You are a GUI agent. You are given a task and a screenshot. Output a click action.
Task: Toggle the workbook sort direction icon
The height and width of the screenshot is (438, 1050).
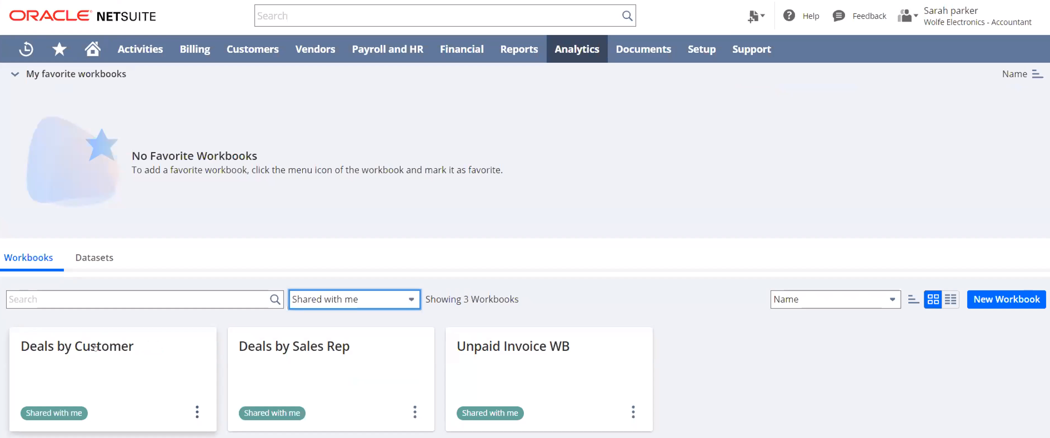[x=913, y=299]
